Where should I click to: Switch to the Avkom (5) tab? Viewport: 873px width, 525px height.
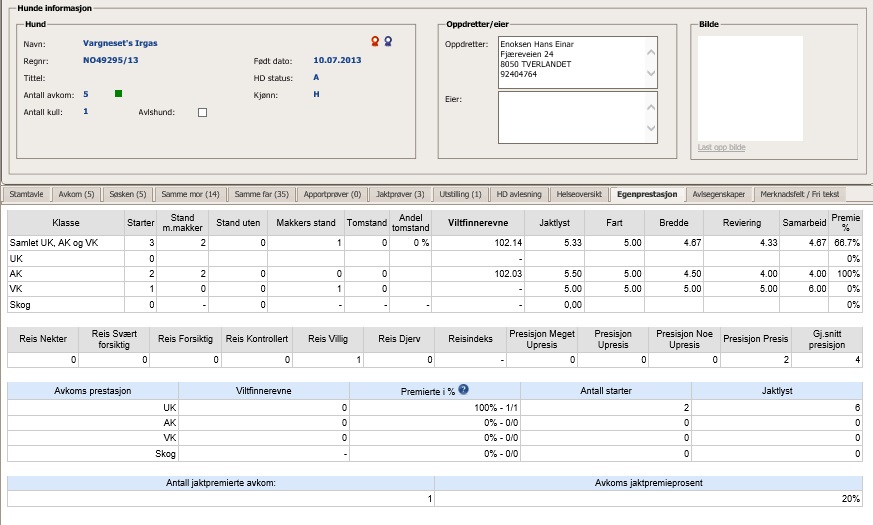(77, 194)
